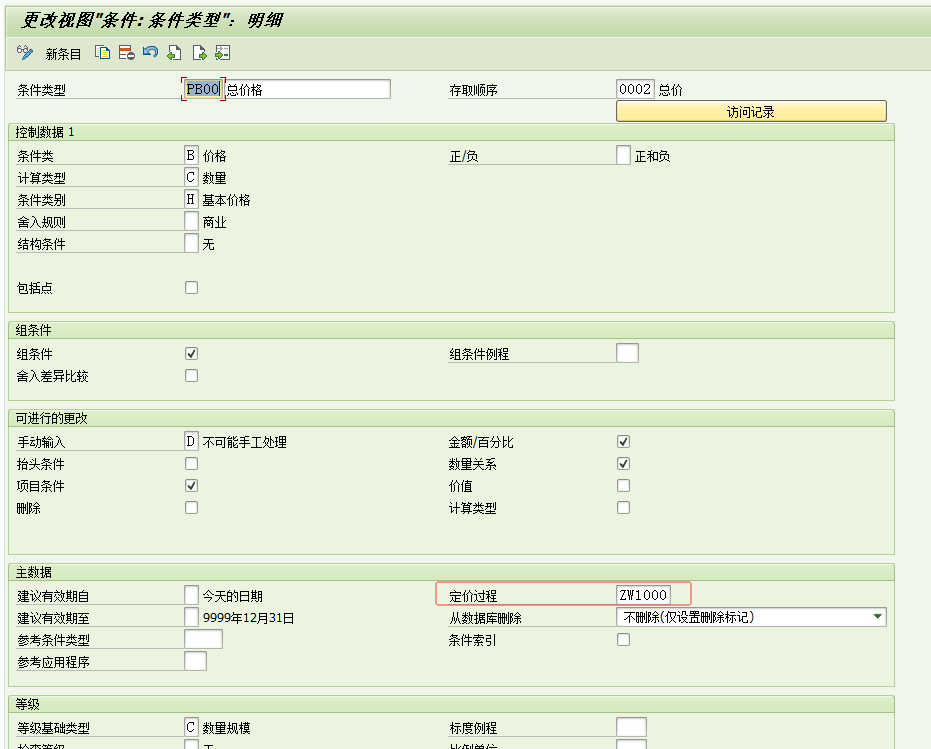
Task: Click the 定价过程 field containing ZW1000
Action: [652, 595]
